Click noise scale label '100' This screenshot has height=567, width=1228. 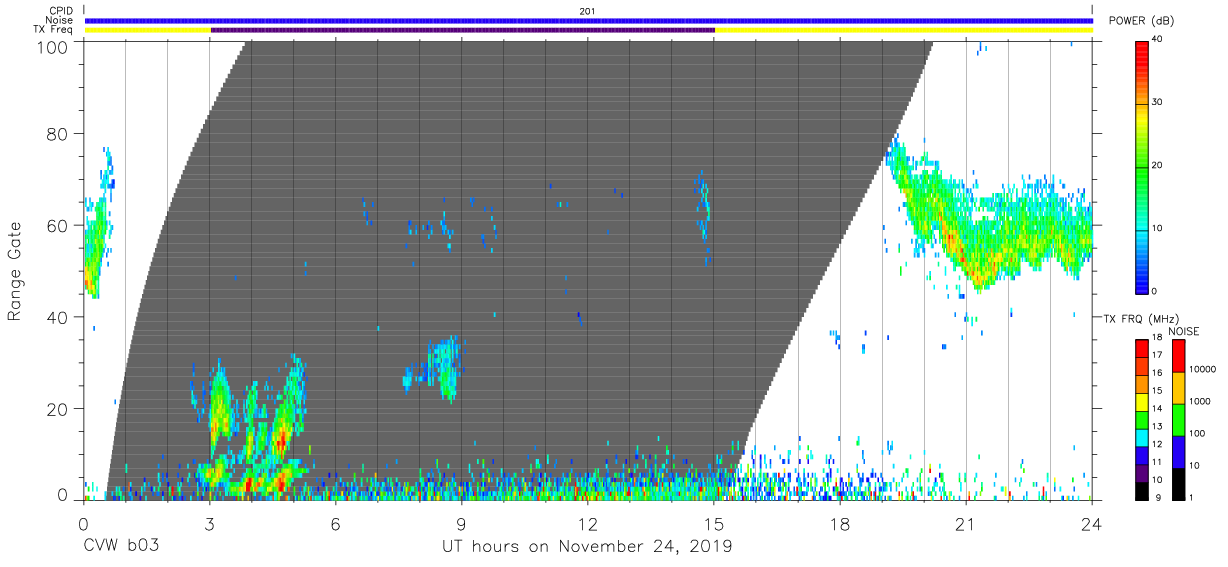(1196, 433)
